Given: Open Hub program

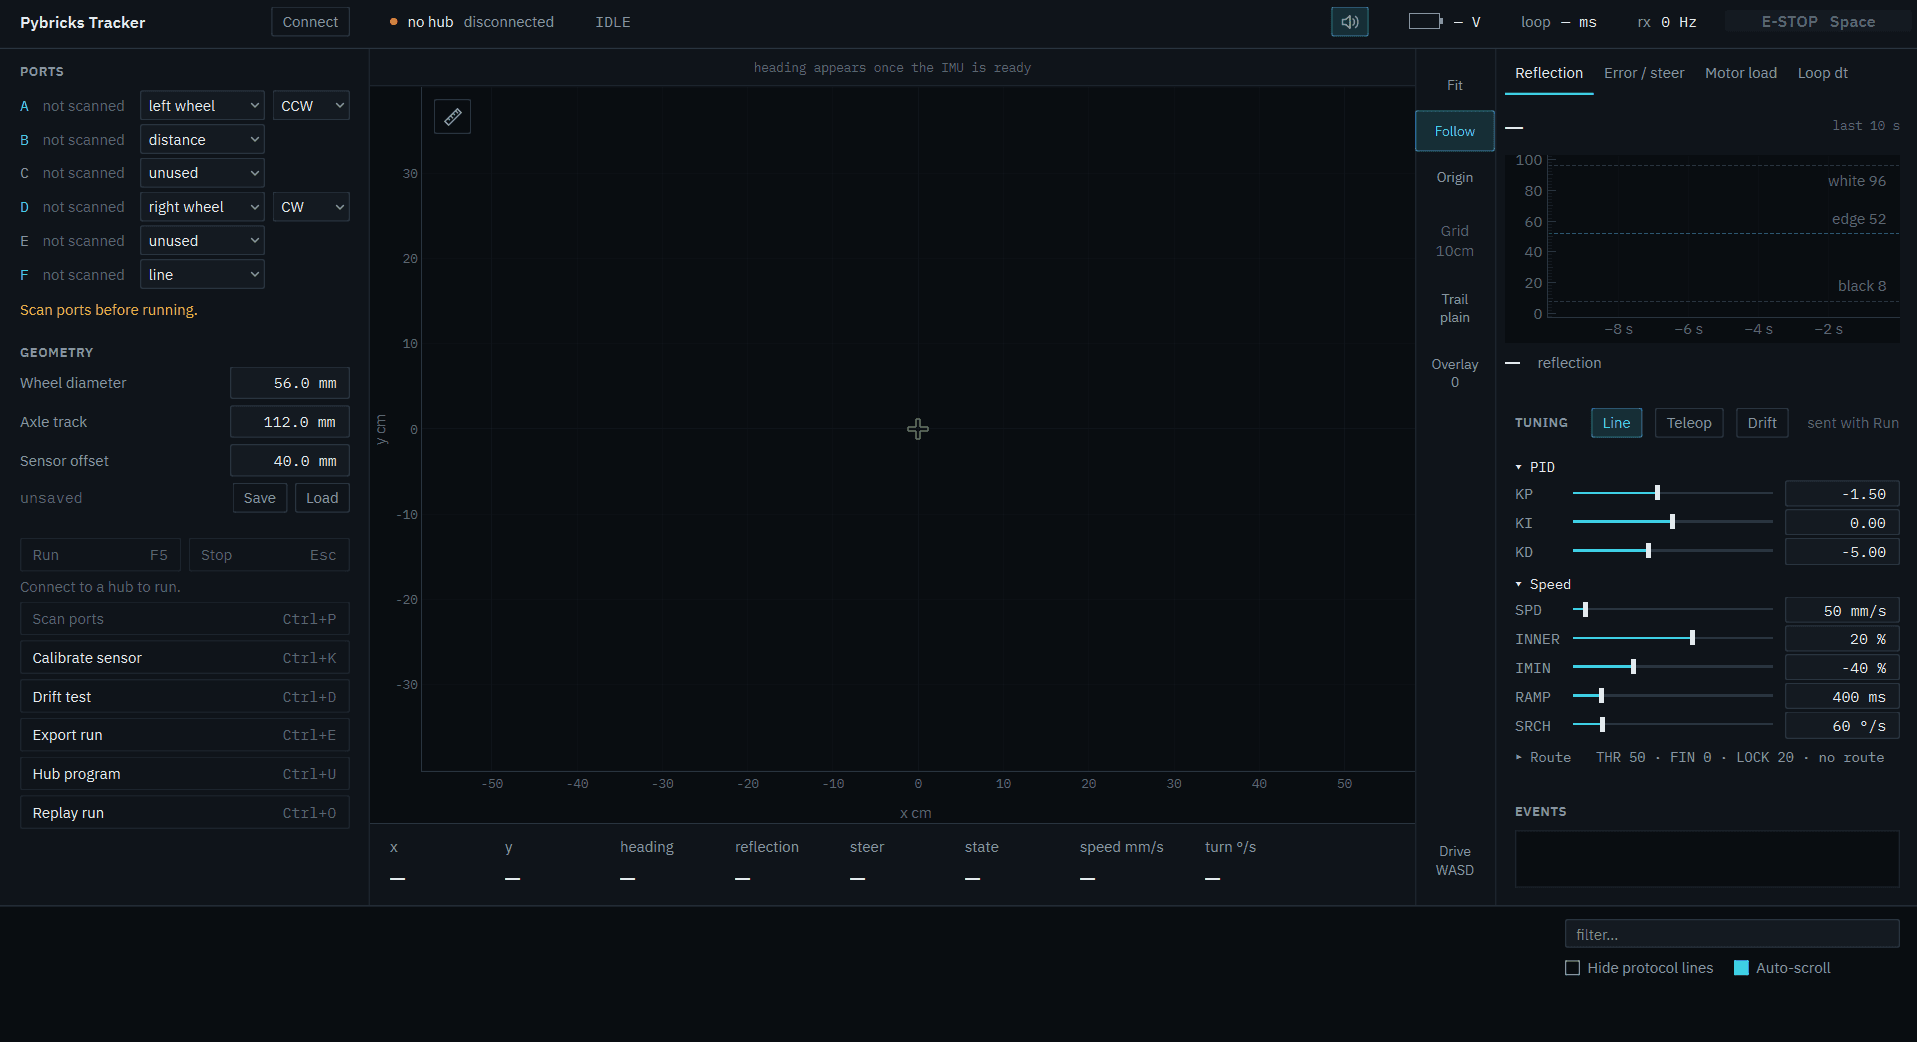Looking at the screenshot, I should pyautogui.click(x=185, y=774).
